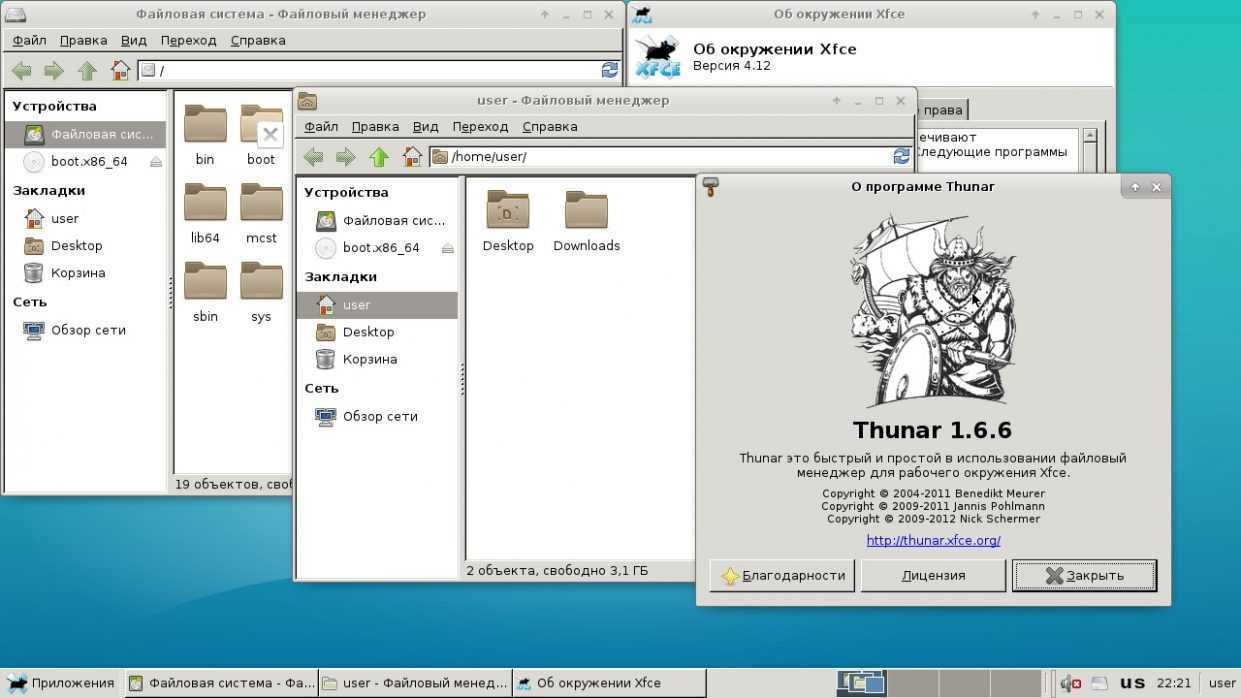The image size is (1241, 698).
Task: Select Корзина in user window sidebar
Action: tap(369, 359)
